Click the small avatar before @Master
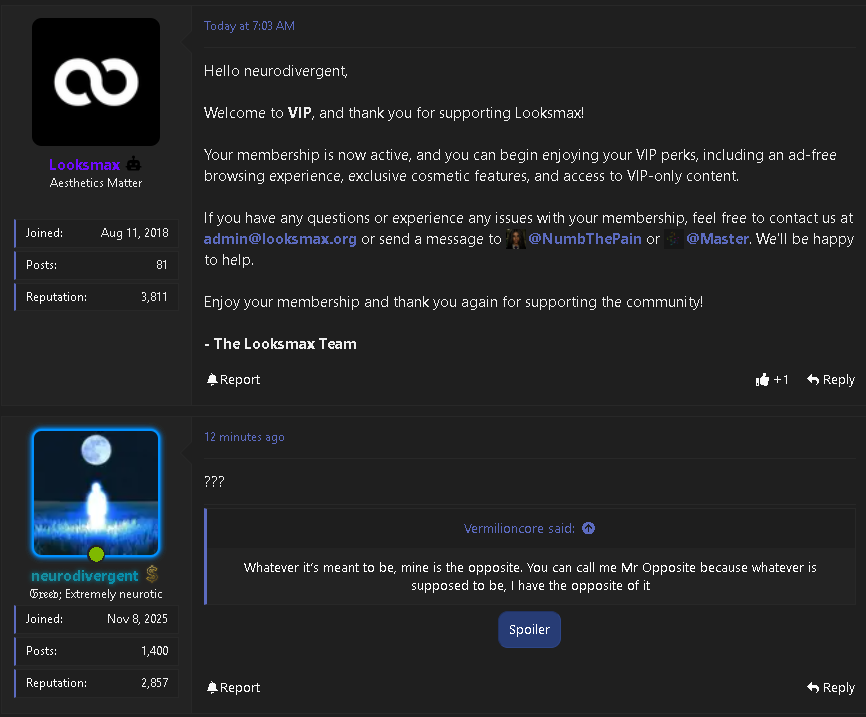Screen dimensions: 866x717 click(x=673, y=239)
